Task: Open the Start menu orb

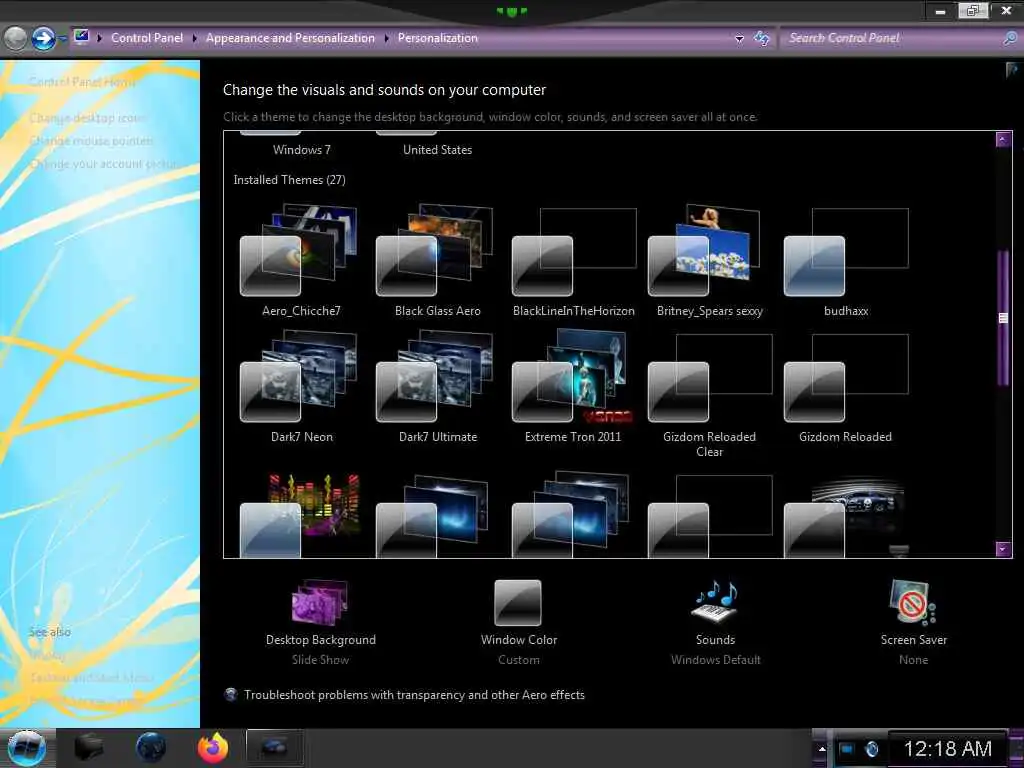Action: [26, 748]
